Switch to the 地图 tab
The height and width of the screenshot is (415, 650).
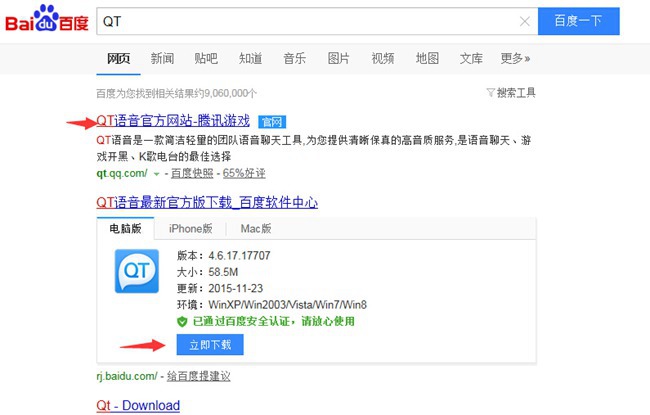point(427,58)
